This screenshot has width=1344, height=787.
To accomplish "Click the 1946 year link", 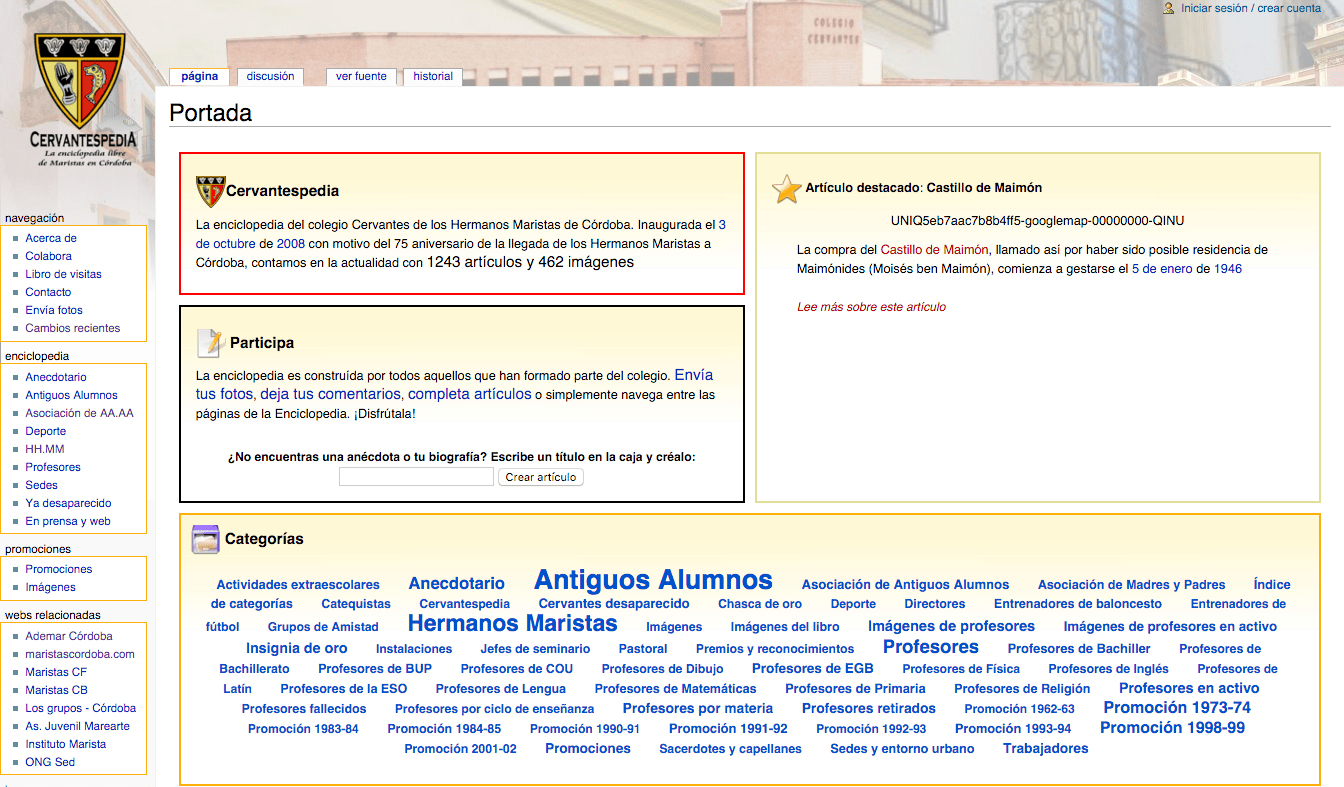I will click(x=1228, y=268).
